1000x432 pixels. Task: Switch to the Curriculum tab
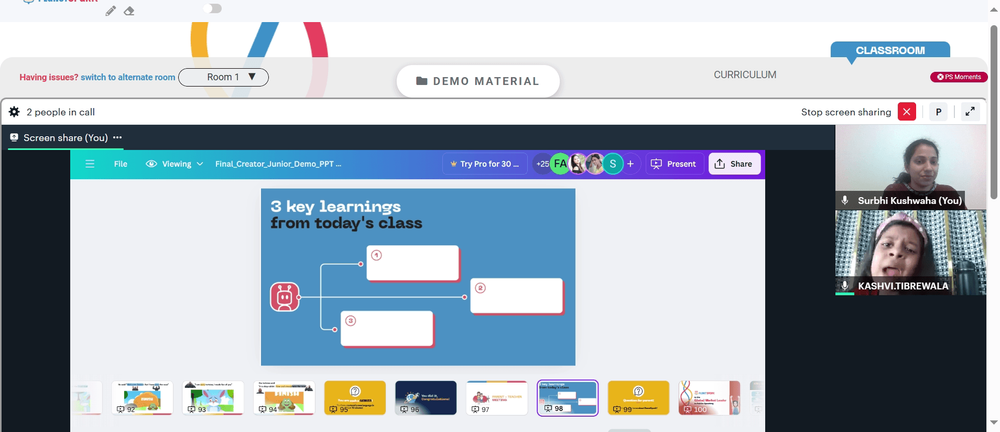tap(745, 75)
